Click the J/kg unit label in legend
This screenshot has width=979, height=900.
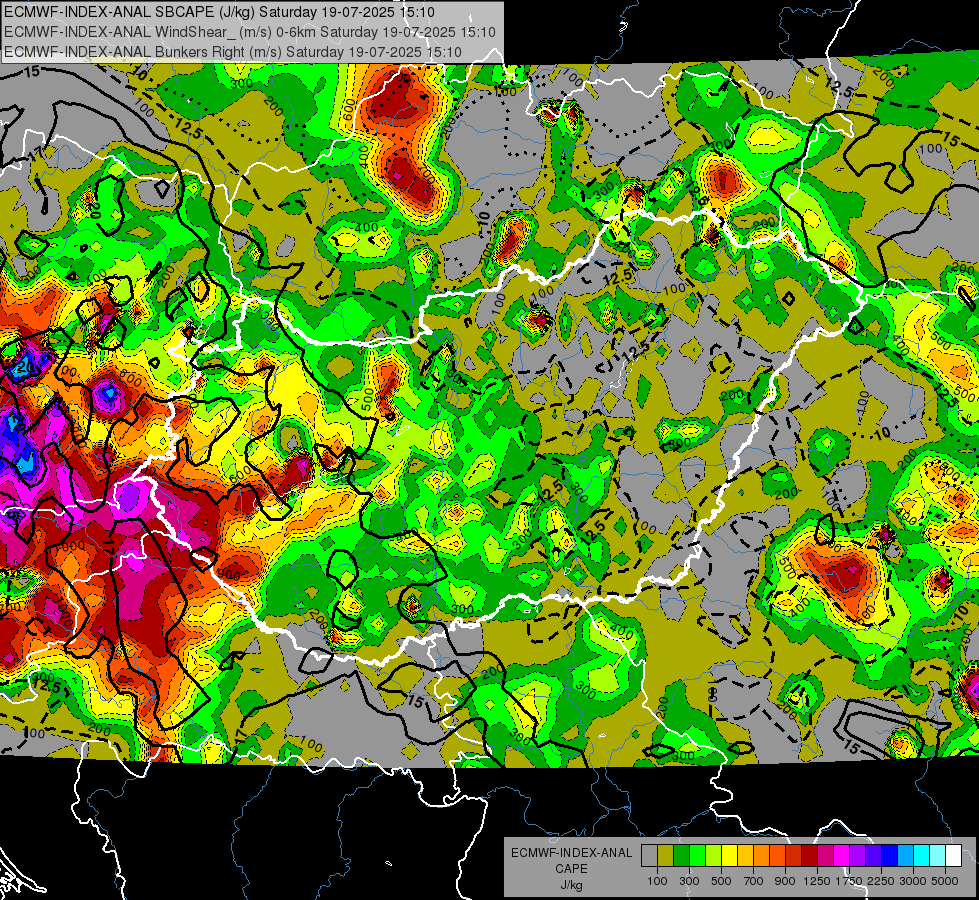click(571, 885)
